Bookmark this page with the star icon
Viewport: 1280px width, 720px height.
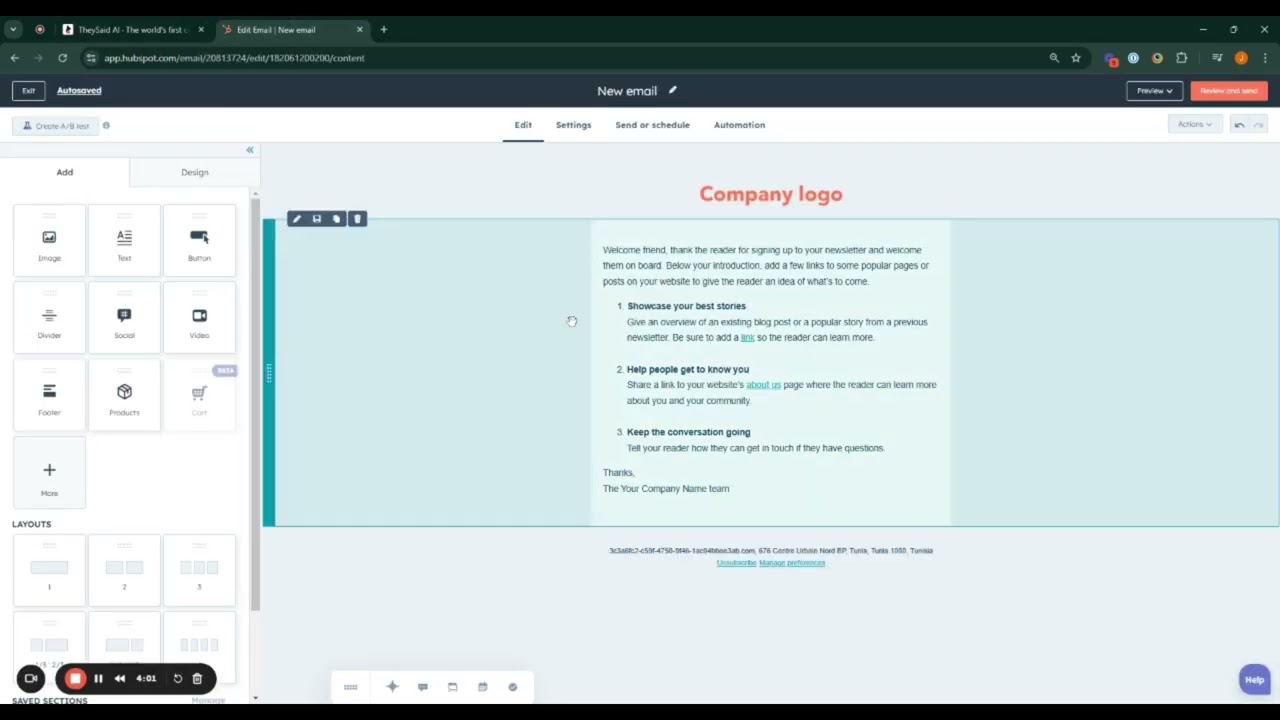(x=1076, y=58)
